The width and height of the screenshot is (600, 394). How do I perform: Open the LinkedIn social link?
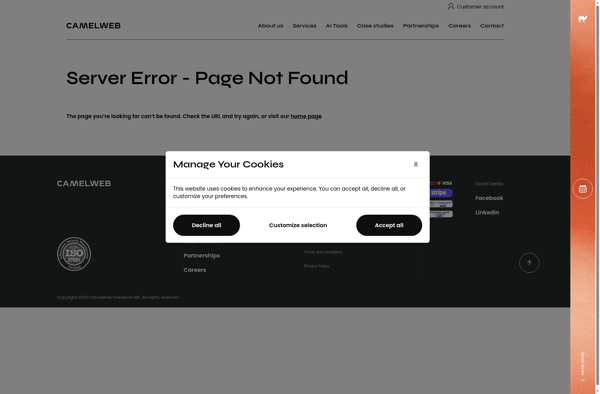(487, 212)
